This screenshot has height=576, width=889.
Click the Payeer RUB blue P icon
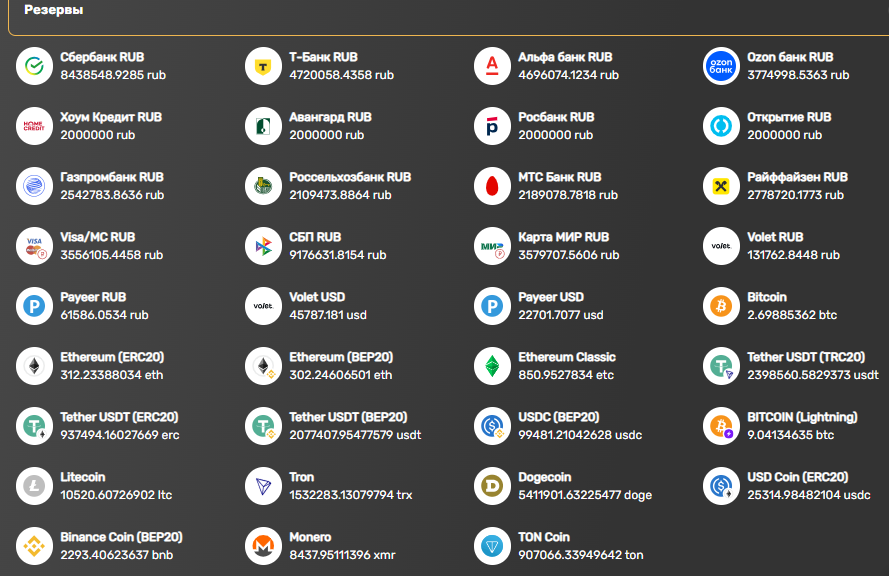click(x=35, y=307)
